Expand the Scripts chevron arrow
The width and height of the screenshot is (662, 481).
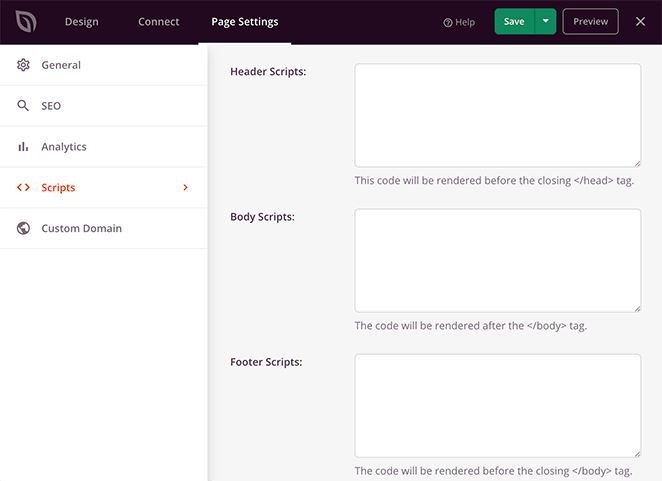pos(185,188)
